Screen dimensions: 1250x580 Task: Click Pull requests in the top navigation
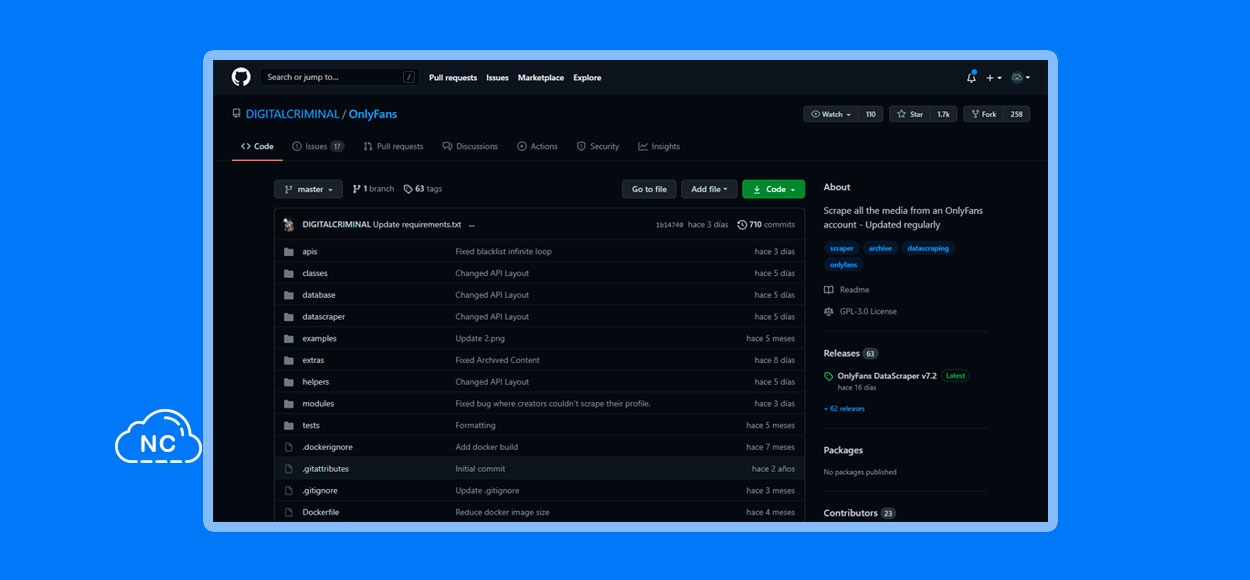point(453,78)
